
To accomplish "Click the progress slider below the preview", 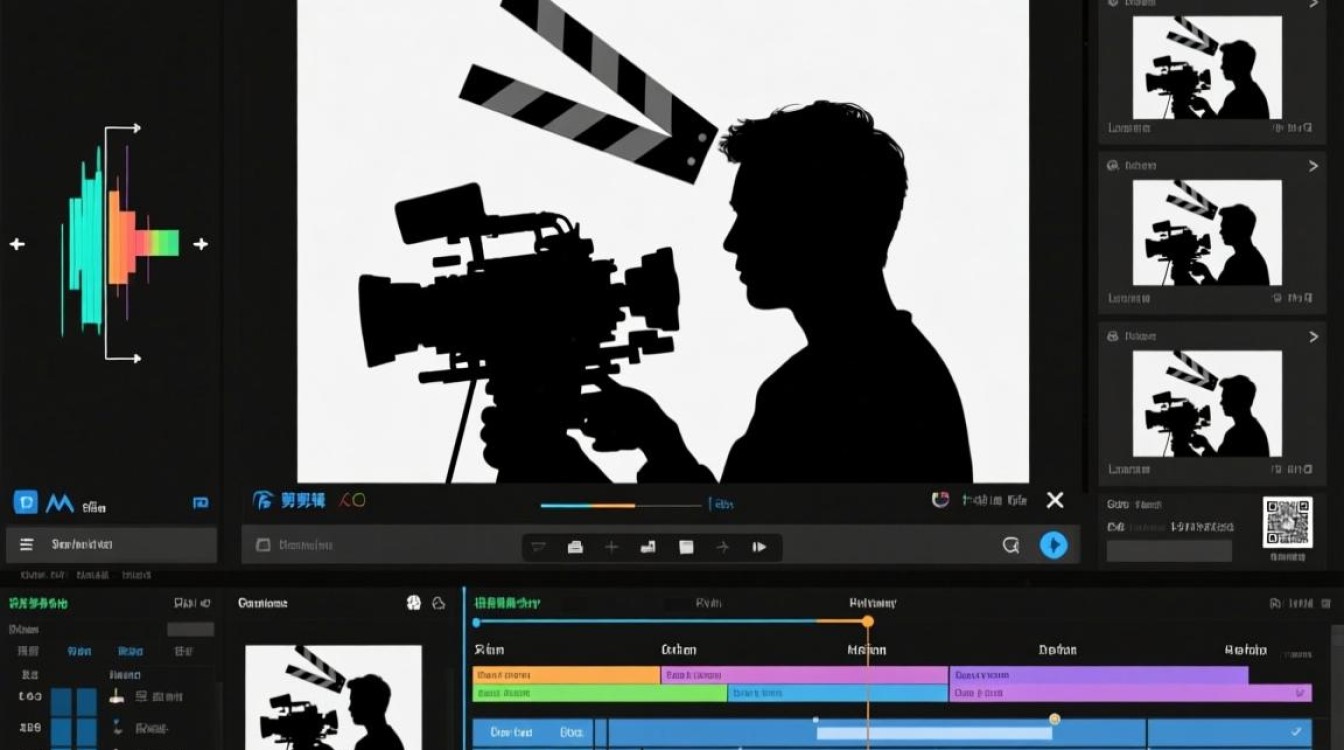I will click(x=620, y=505).
